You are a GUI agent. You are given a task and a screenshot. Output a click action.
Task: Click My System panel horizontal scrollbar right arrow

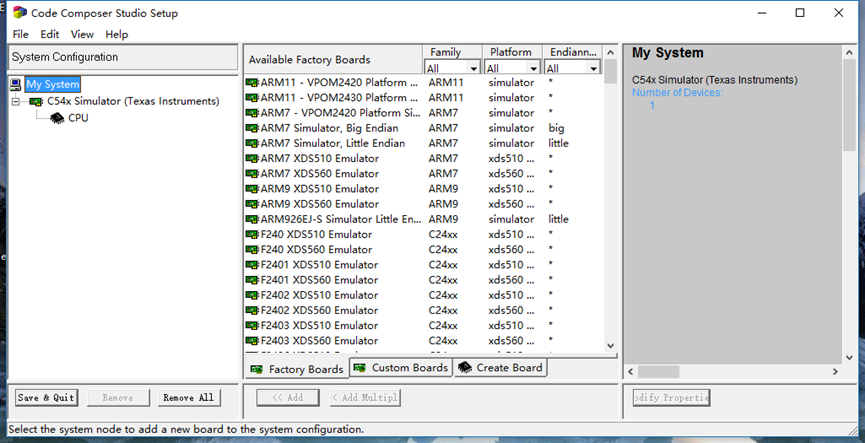[x=835, y=372]
